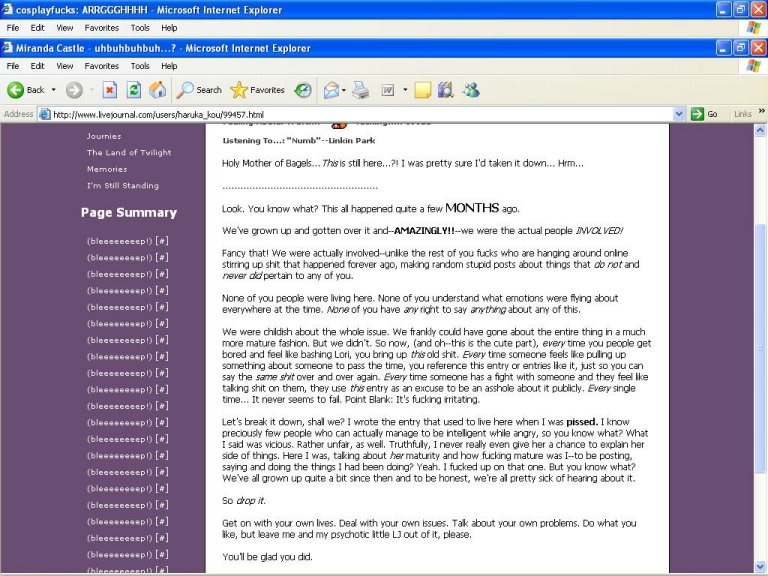Click the green Go button

[x=704, y=114]
